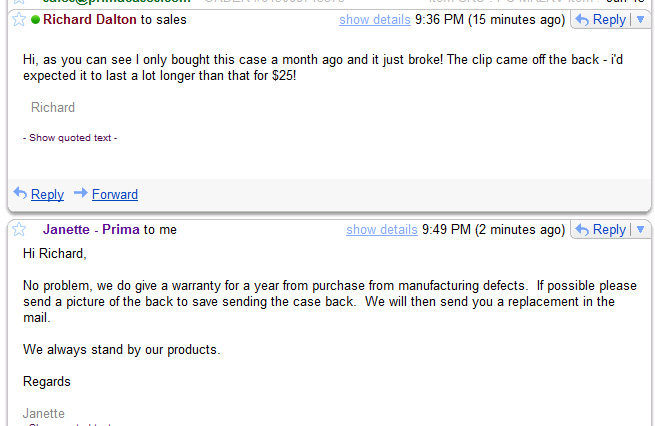Show details for Janette's message

coord(382,230)
